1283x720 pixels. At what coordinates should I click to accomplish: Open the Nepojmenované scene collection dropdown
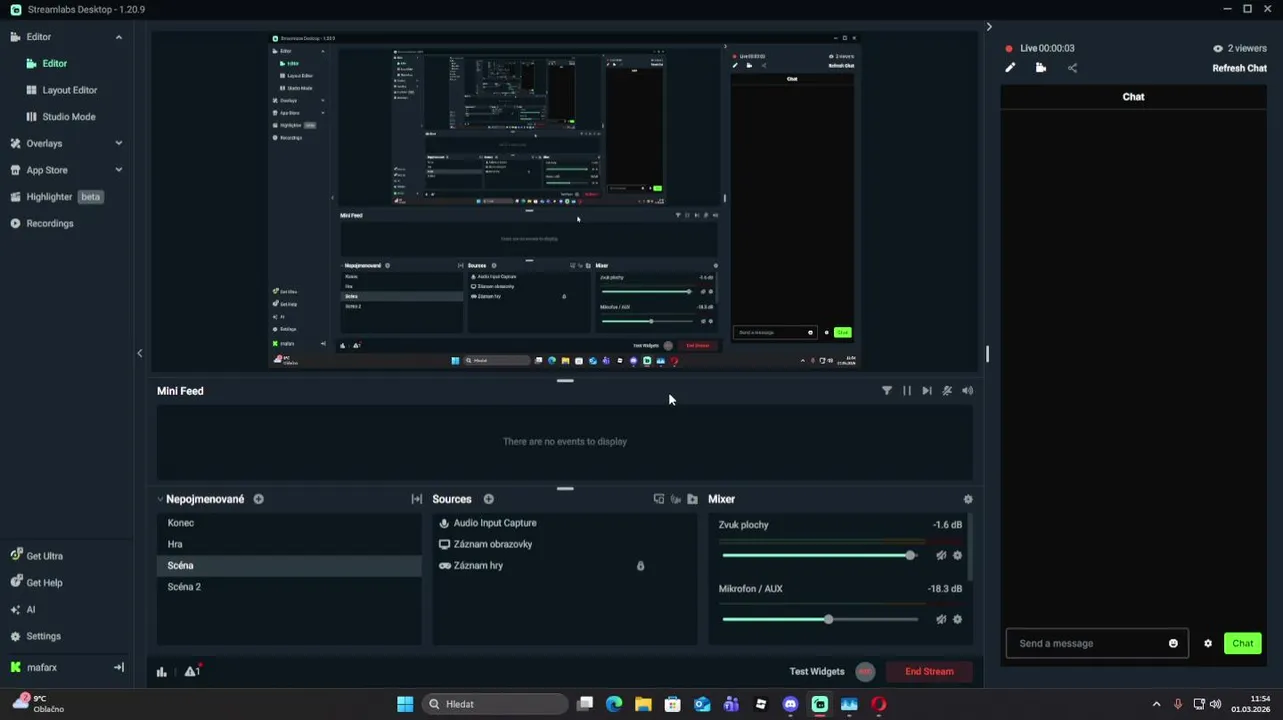(200, 499)
